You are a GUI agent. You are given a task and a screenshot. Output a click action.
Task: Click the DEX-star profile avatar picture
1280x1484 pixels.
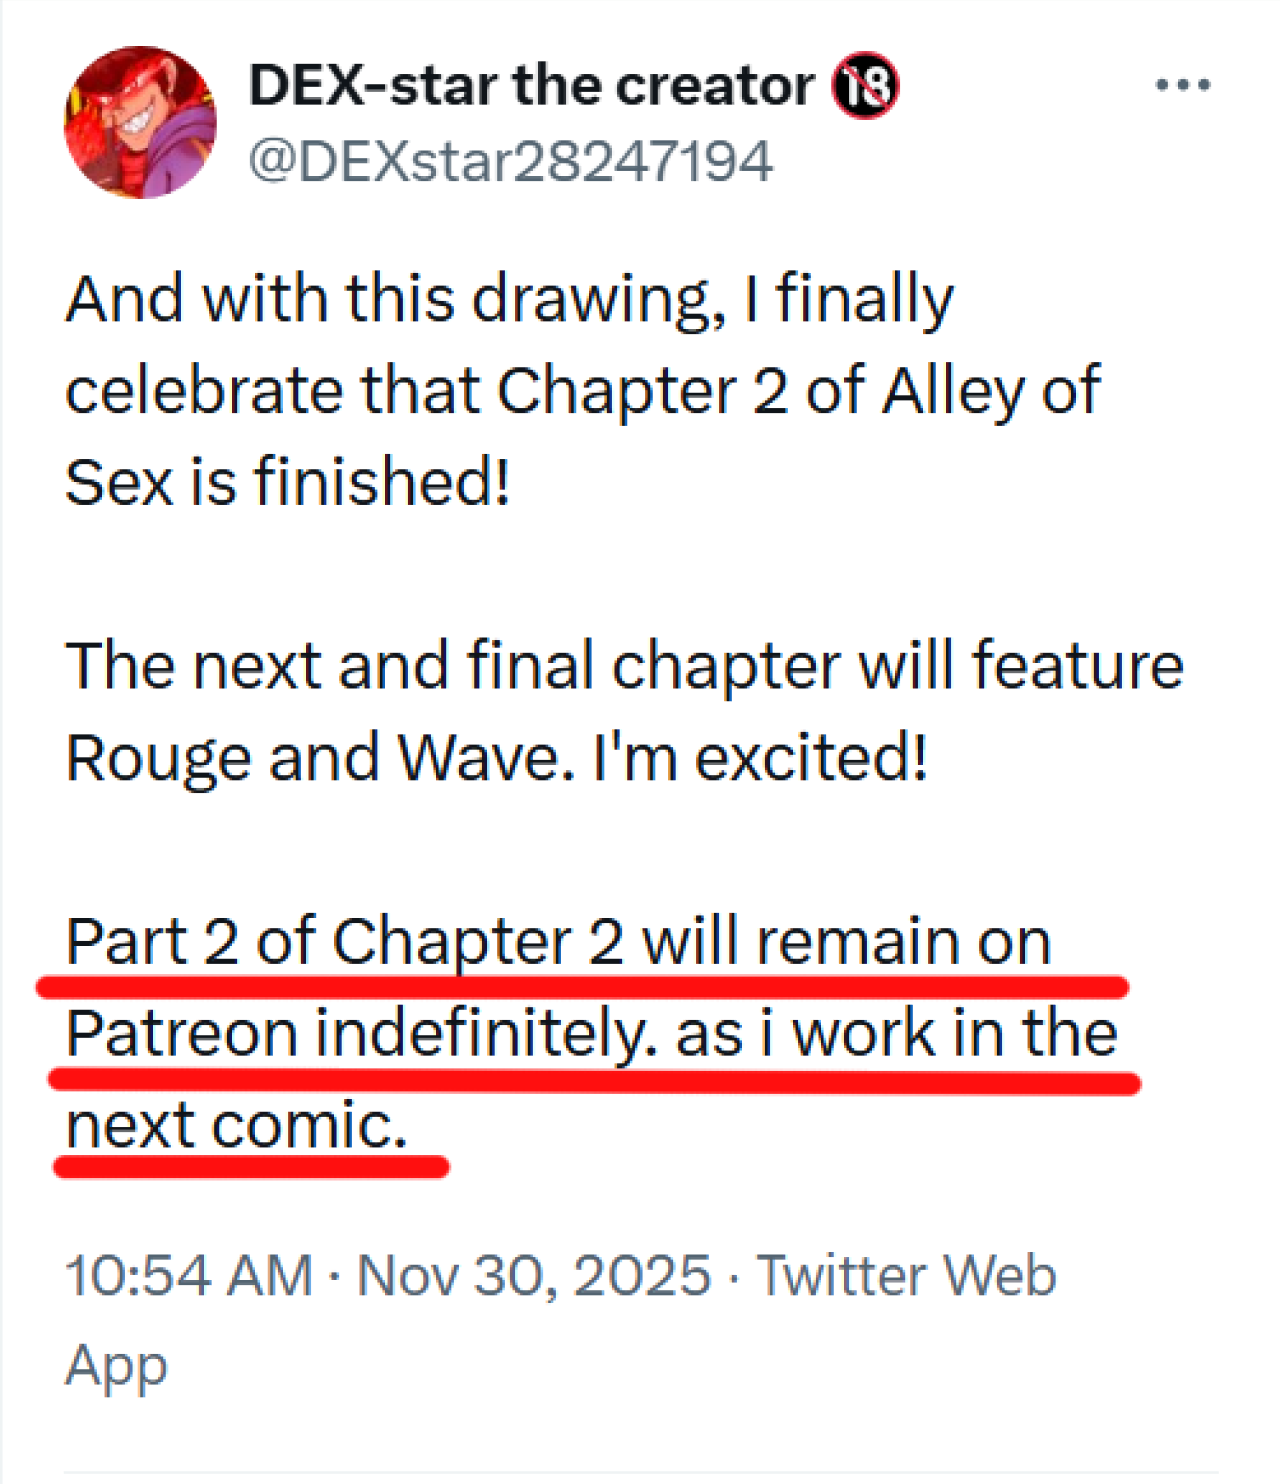tap(140, 122)
